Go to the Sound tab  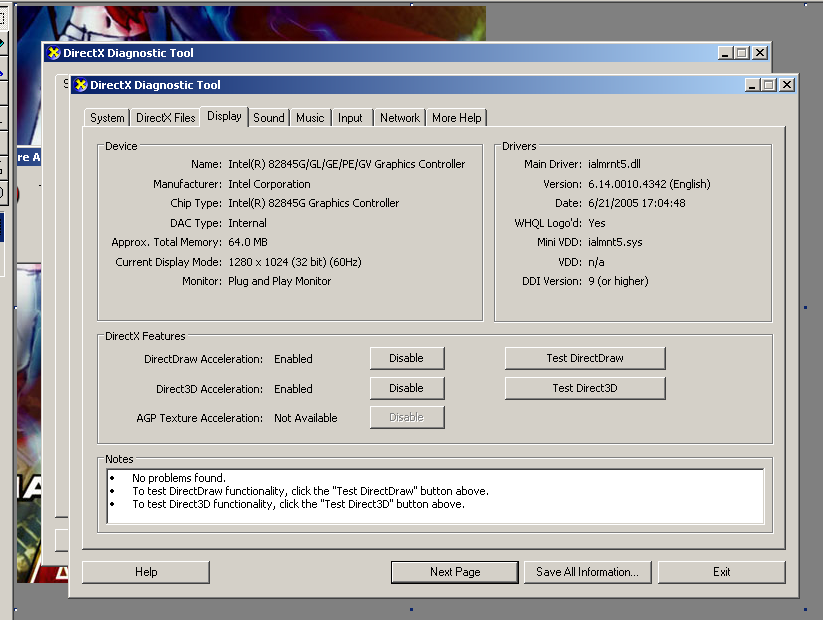pos(268,118)
